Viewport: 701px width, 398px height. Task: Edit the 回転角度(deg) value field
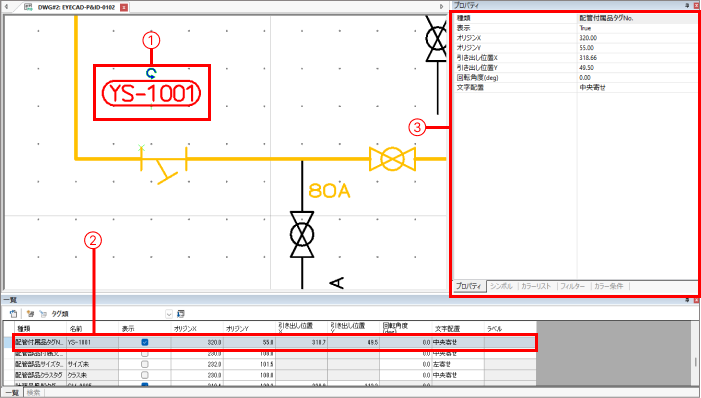coord(638,77)
